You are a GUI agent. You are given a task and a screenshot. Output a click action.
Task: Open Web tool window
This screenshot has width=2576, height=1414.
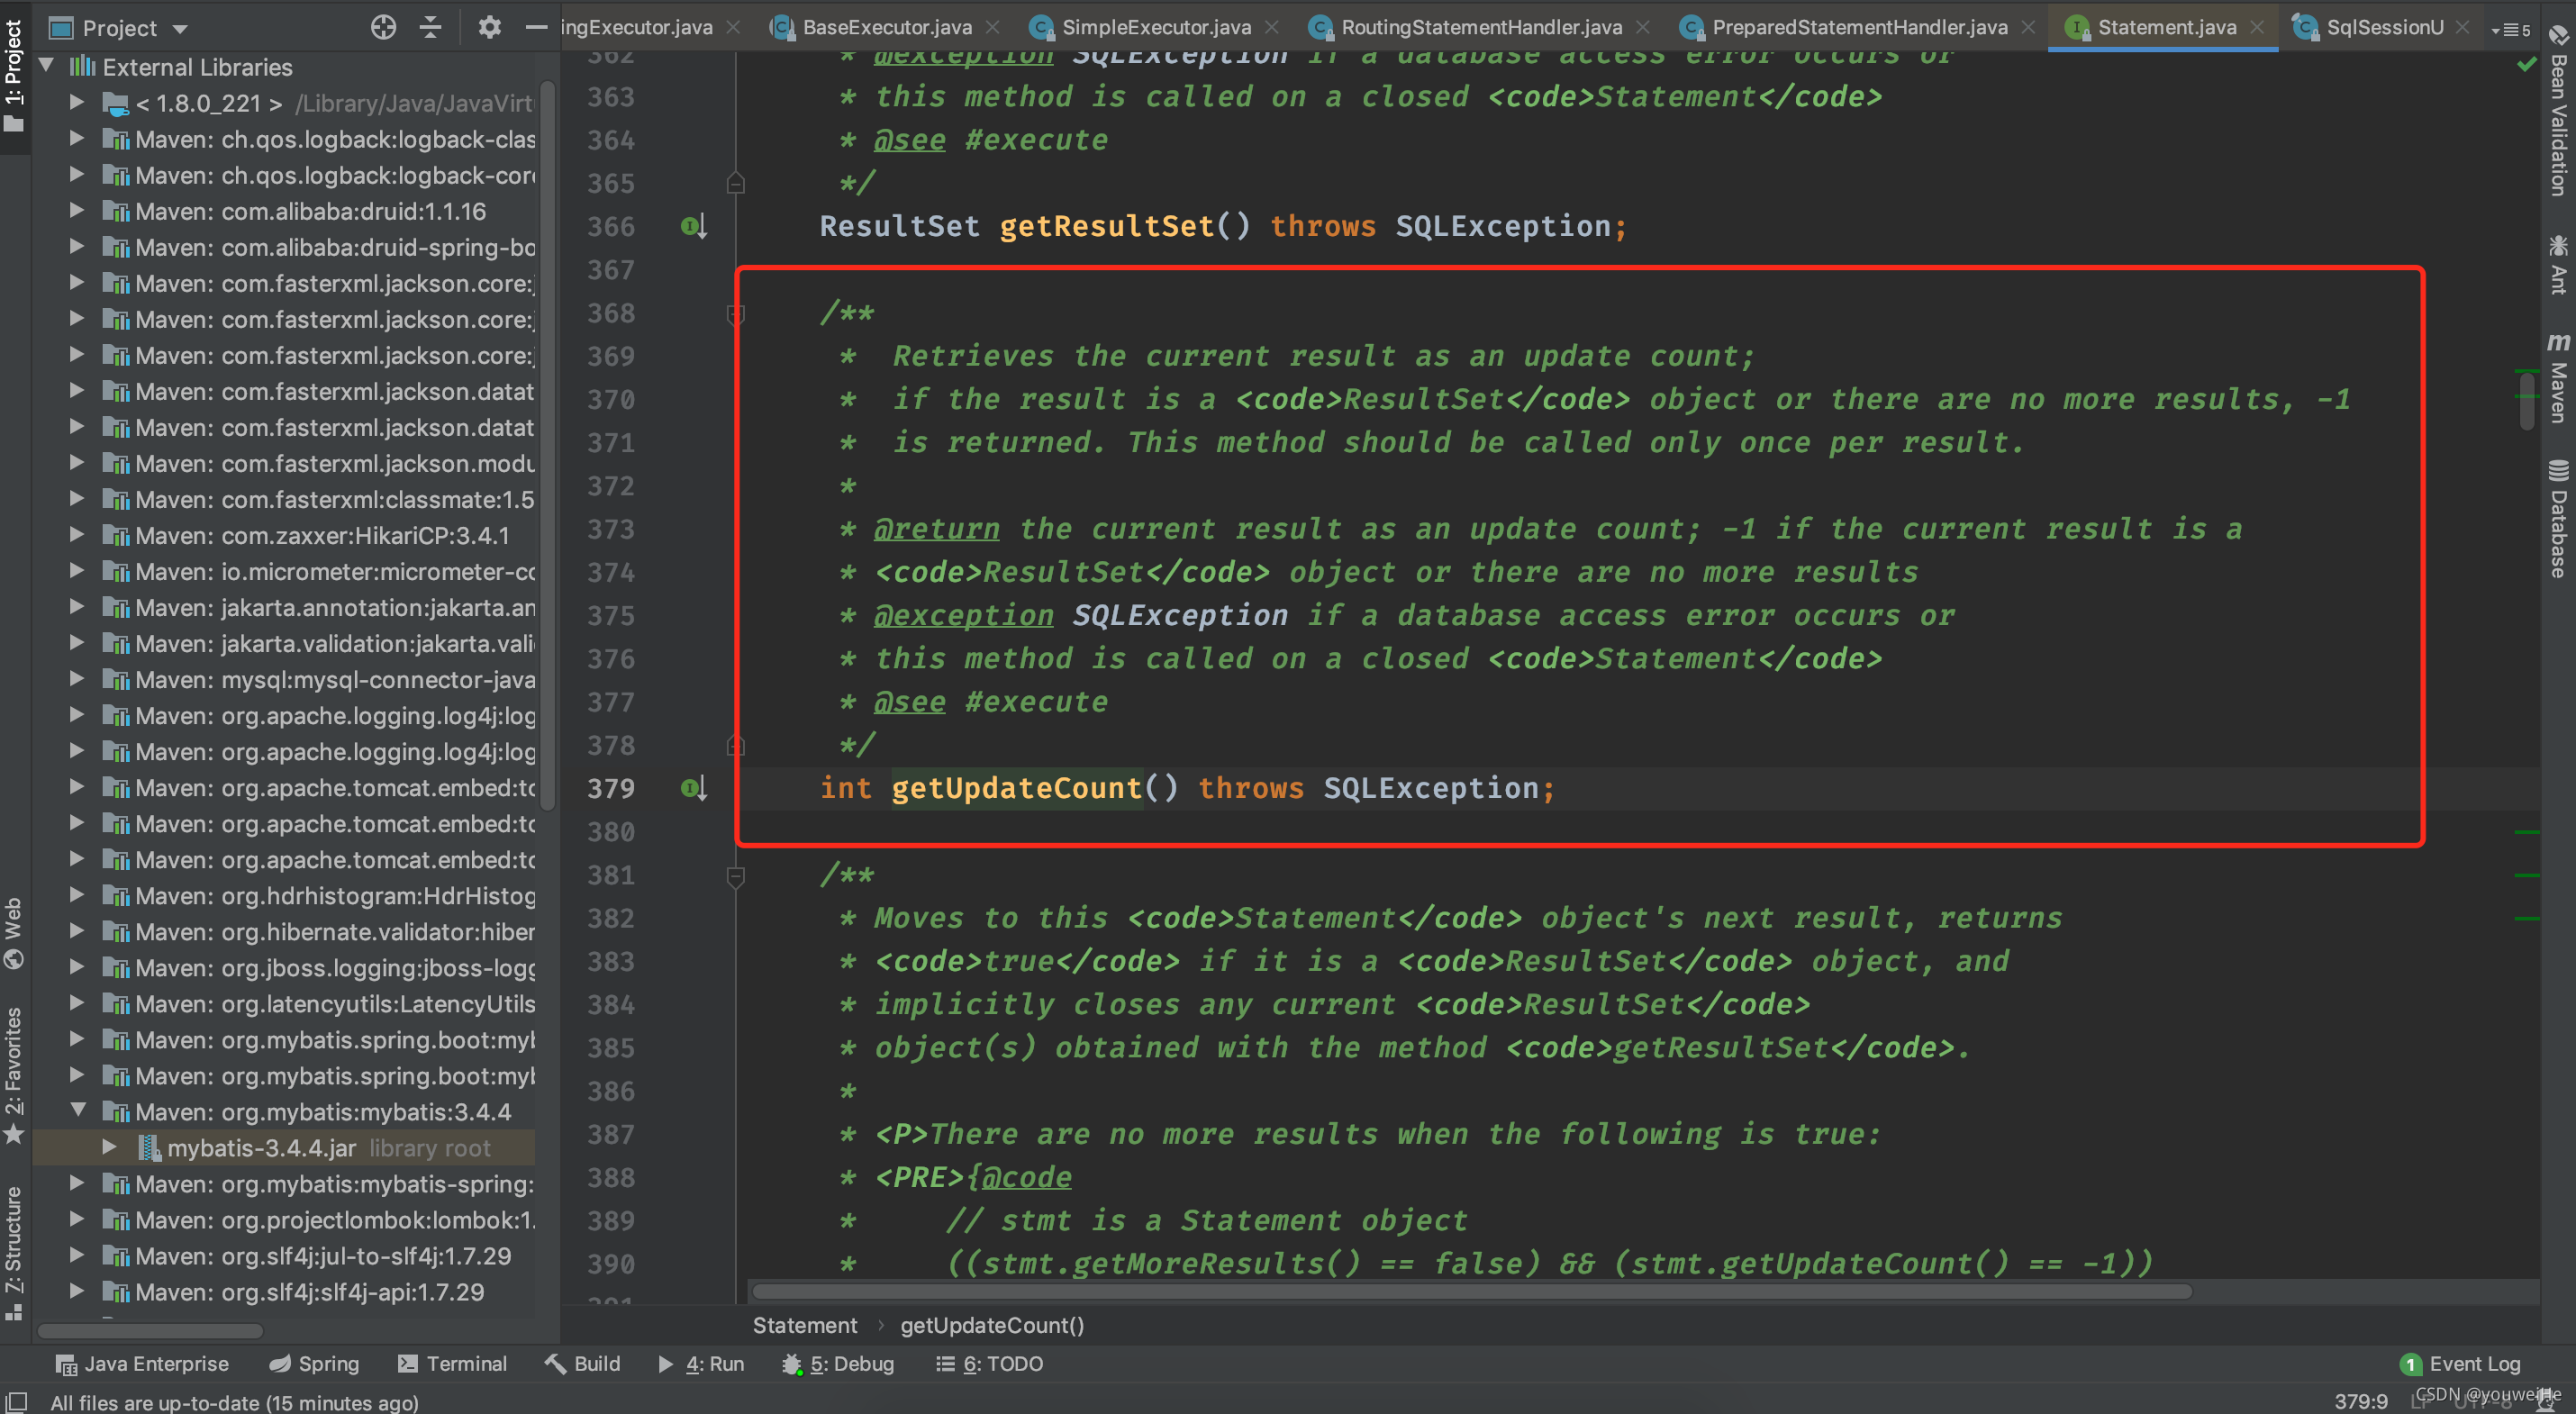pyautogui.click(x=14, y=932)
